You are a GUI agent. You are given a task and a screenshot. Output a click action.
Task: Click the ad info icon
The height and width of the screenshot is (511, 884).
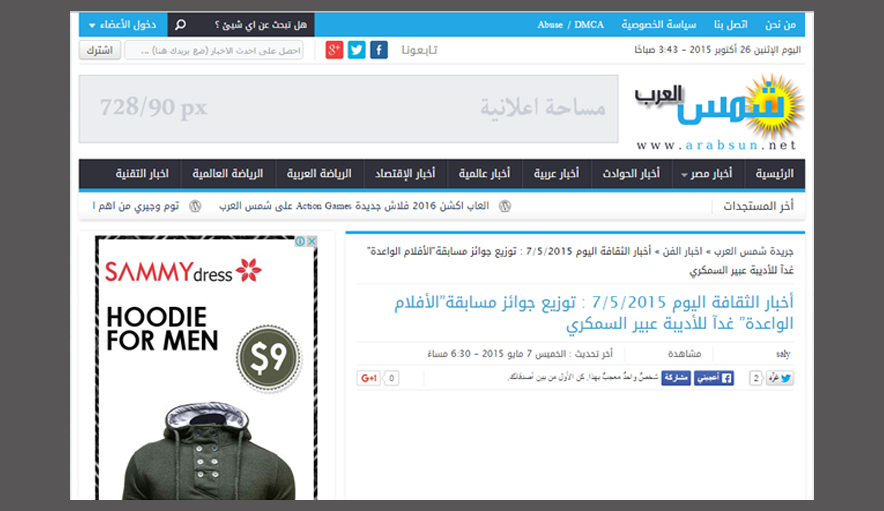coord(299,241)
